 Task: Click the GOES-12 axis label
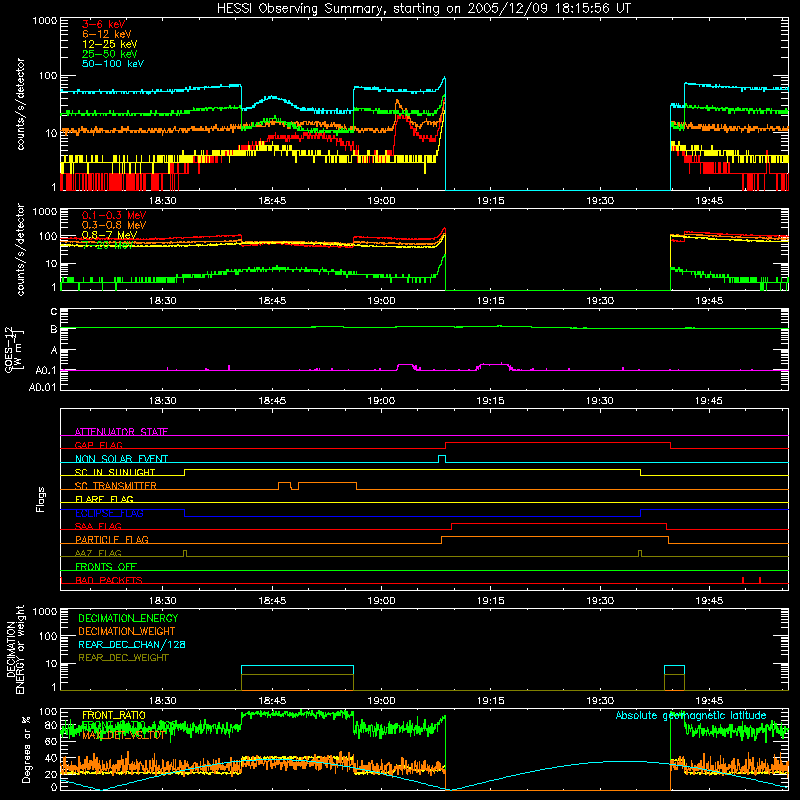(15, 349)
